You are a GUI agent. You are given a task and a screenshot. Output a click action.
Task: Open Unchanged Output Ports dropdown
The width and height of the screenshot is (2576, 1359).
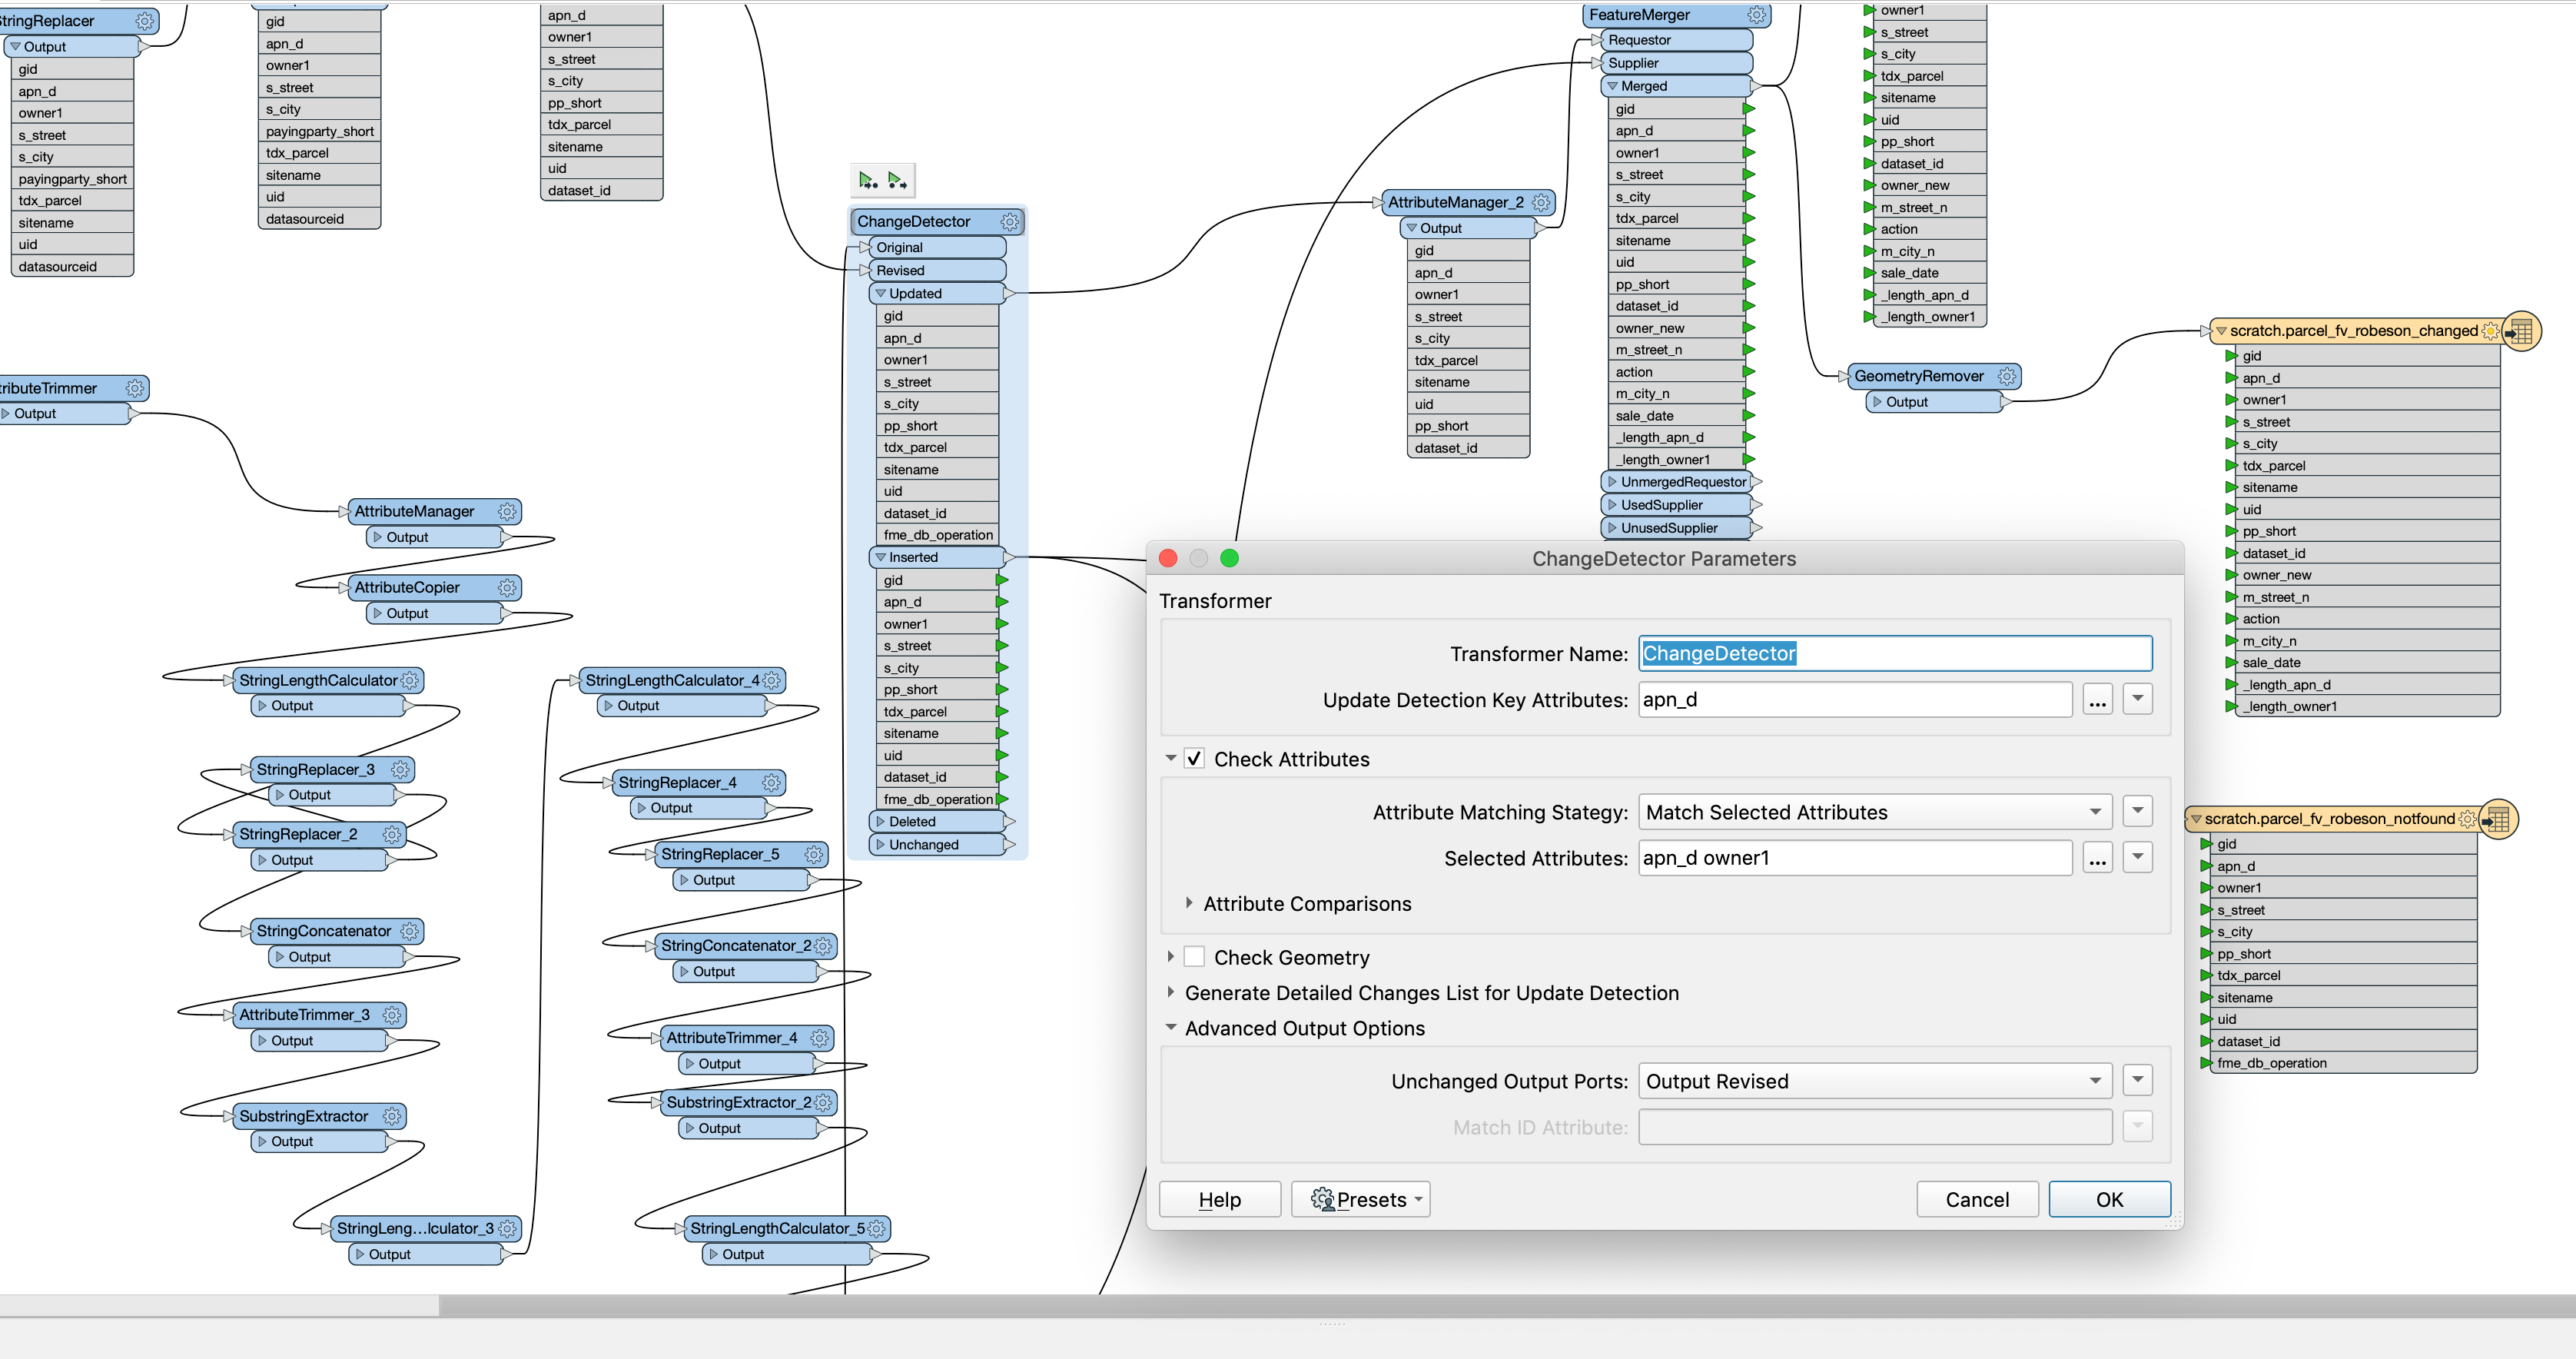pos(1875,1081)
